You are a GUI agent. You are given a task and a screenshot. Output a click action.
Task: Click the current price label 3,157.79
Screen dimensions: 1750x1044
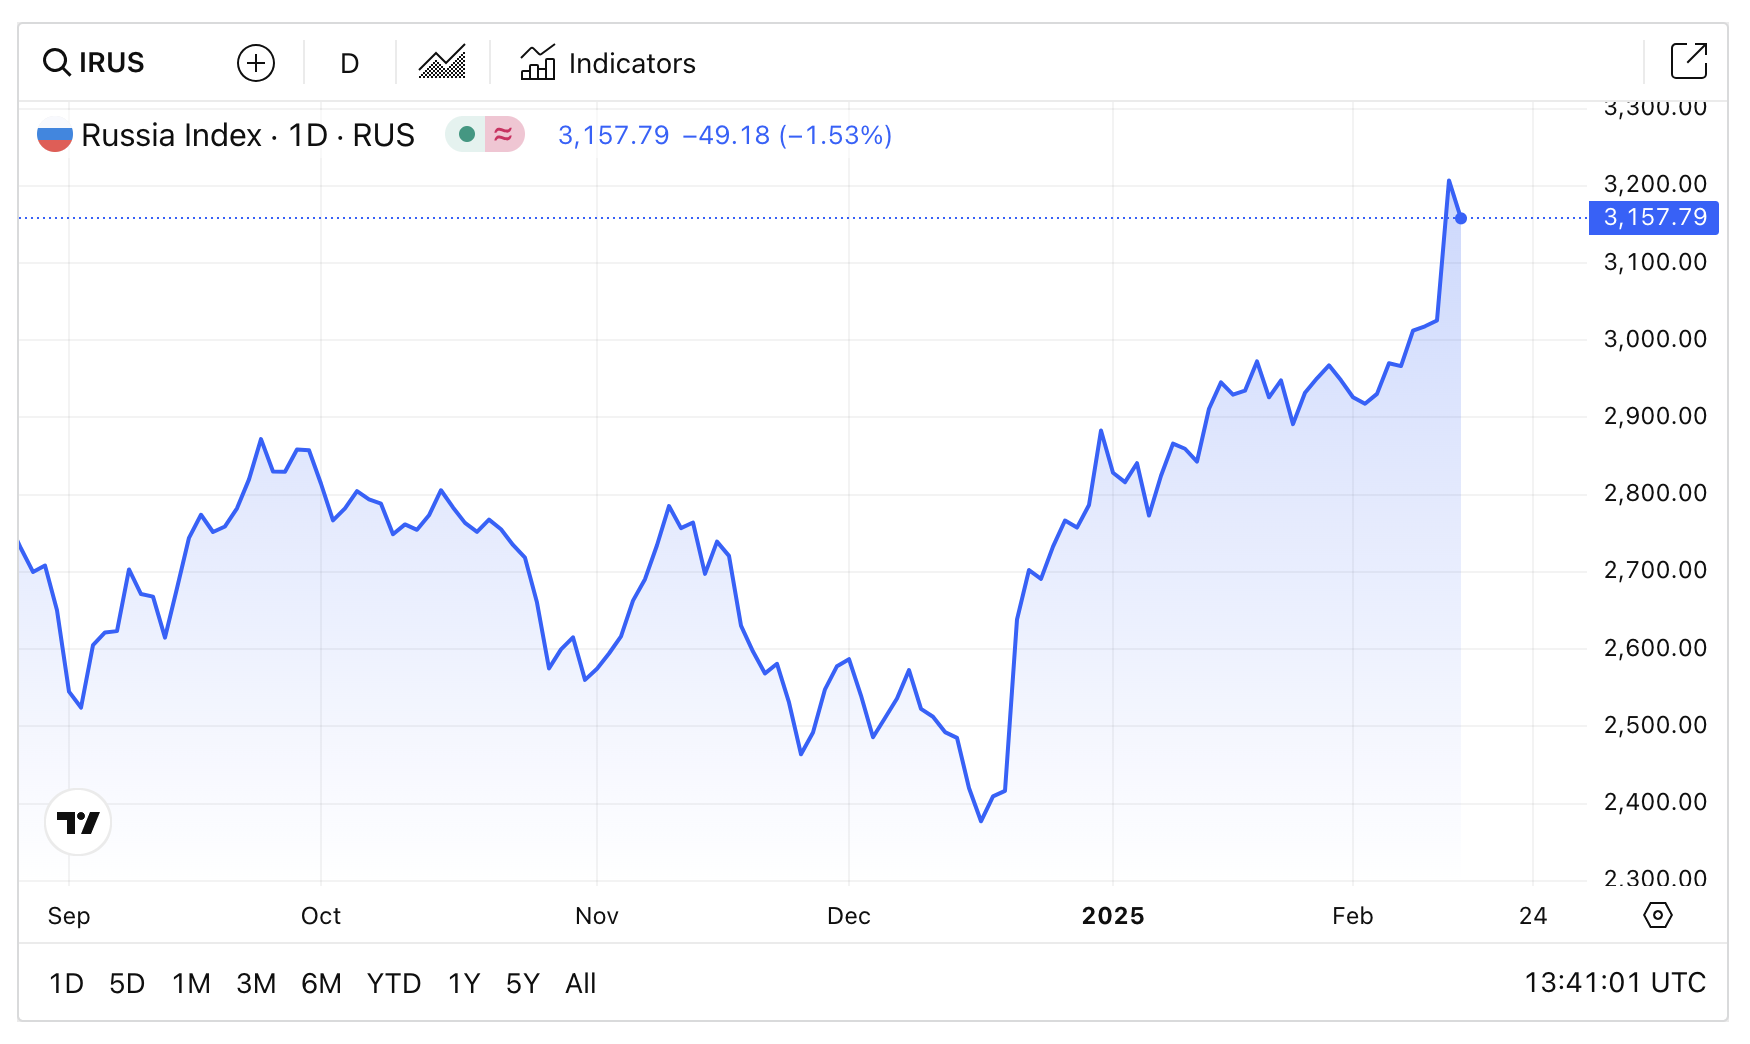(1654, 217)
